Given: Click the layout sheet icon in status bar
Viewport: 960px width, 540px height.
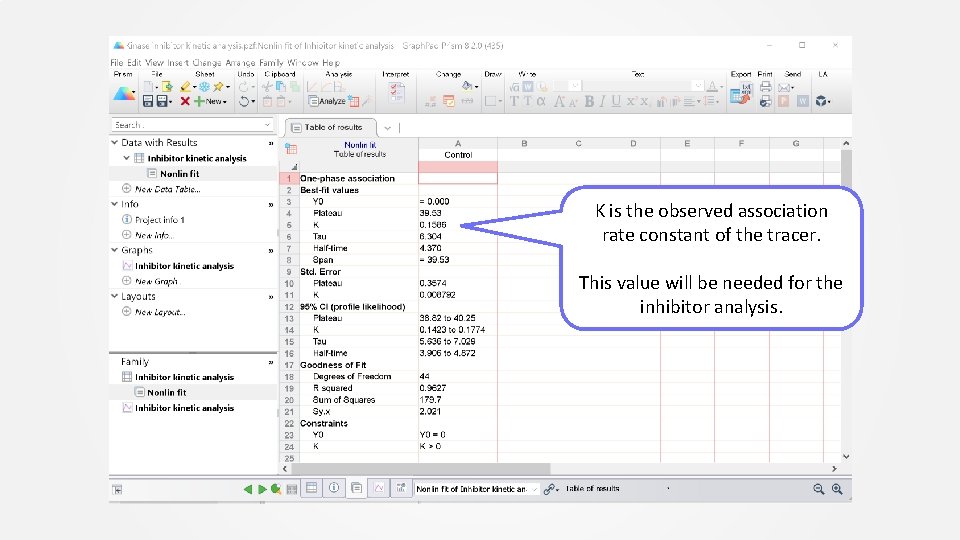Looking at the screenshot, I should coord(401,489).
